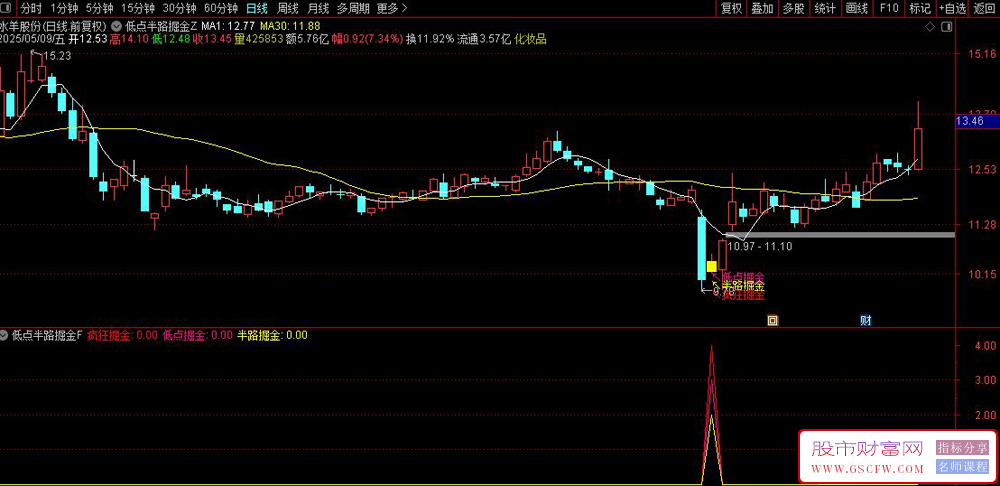Click the 半路掘金: 0.00 indicator value
Viewport: 1000px width, 486px height.
(272, 335)
